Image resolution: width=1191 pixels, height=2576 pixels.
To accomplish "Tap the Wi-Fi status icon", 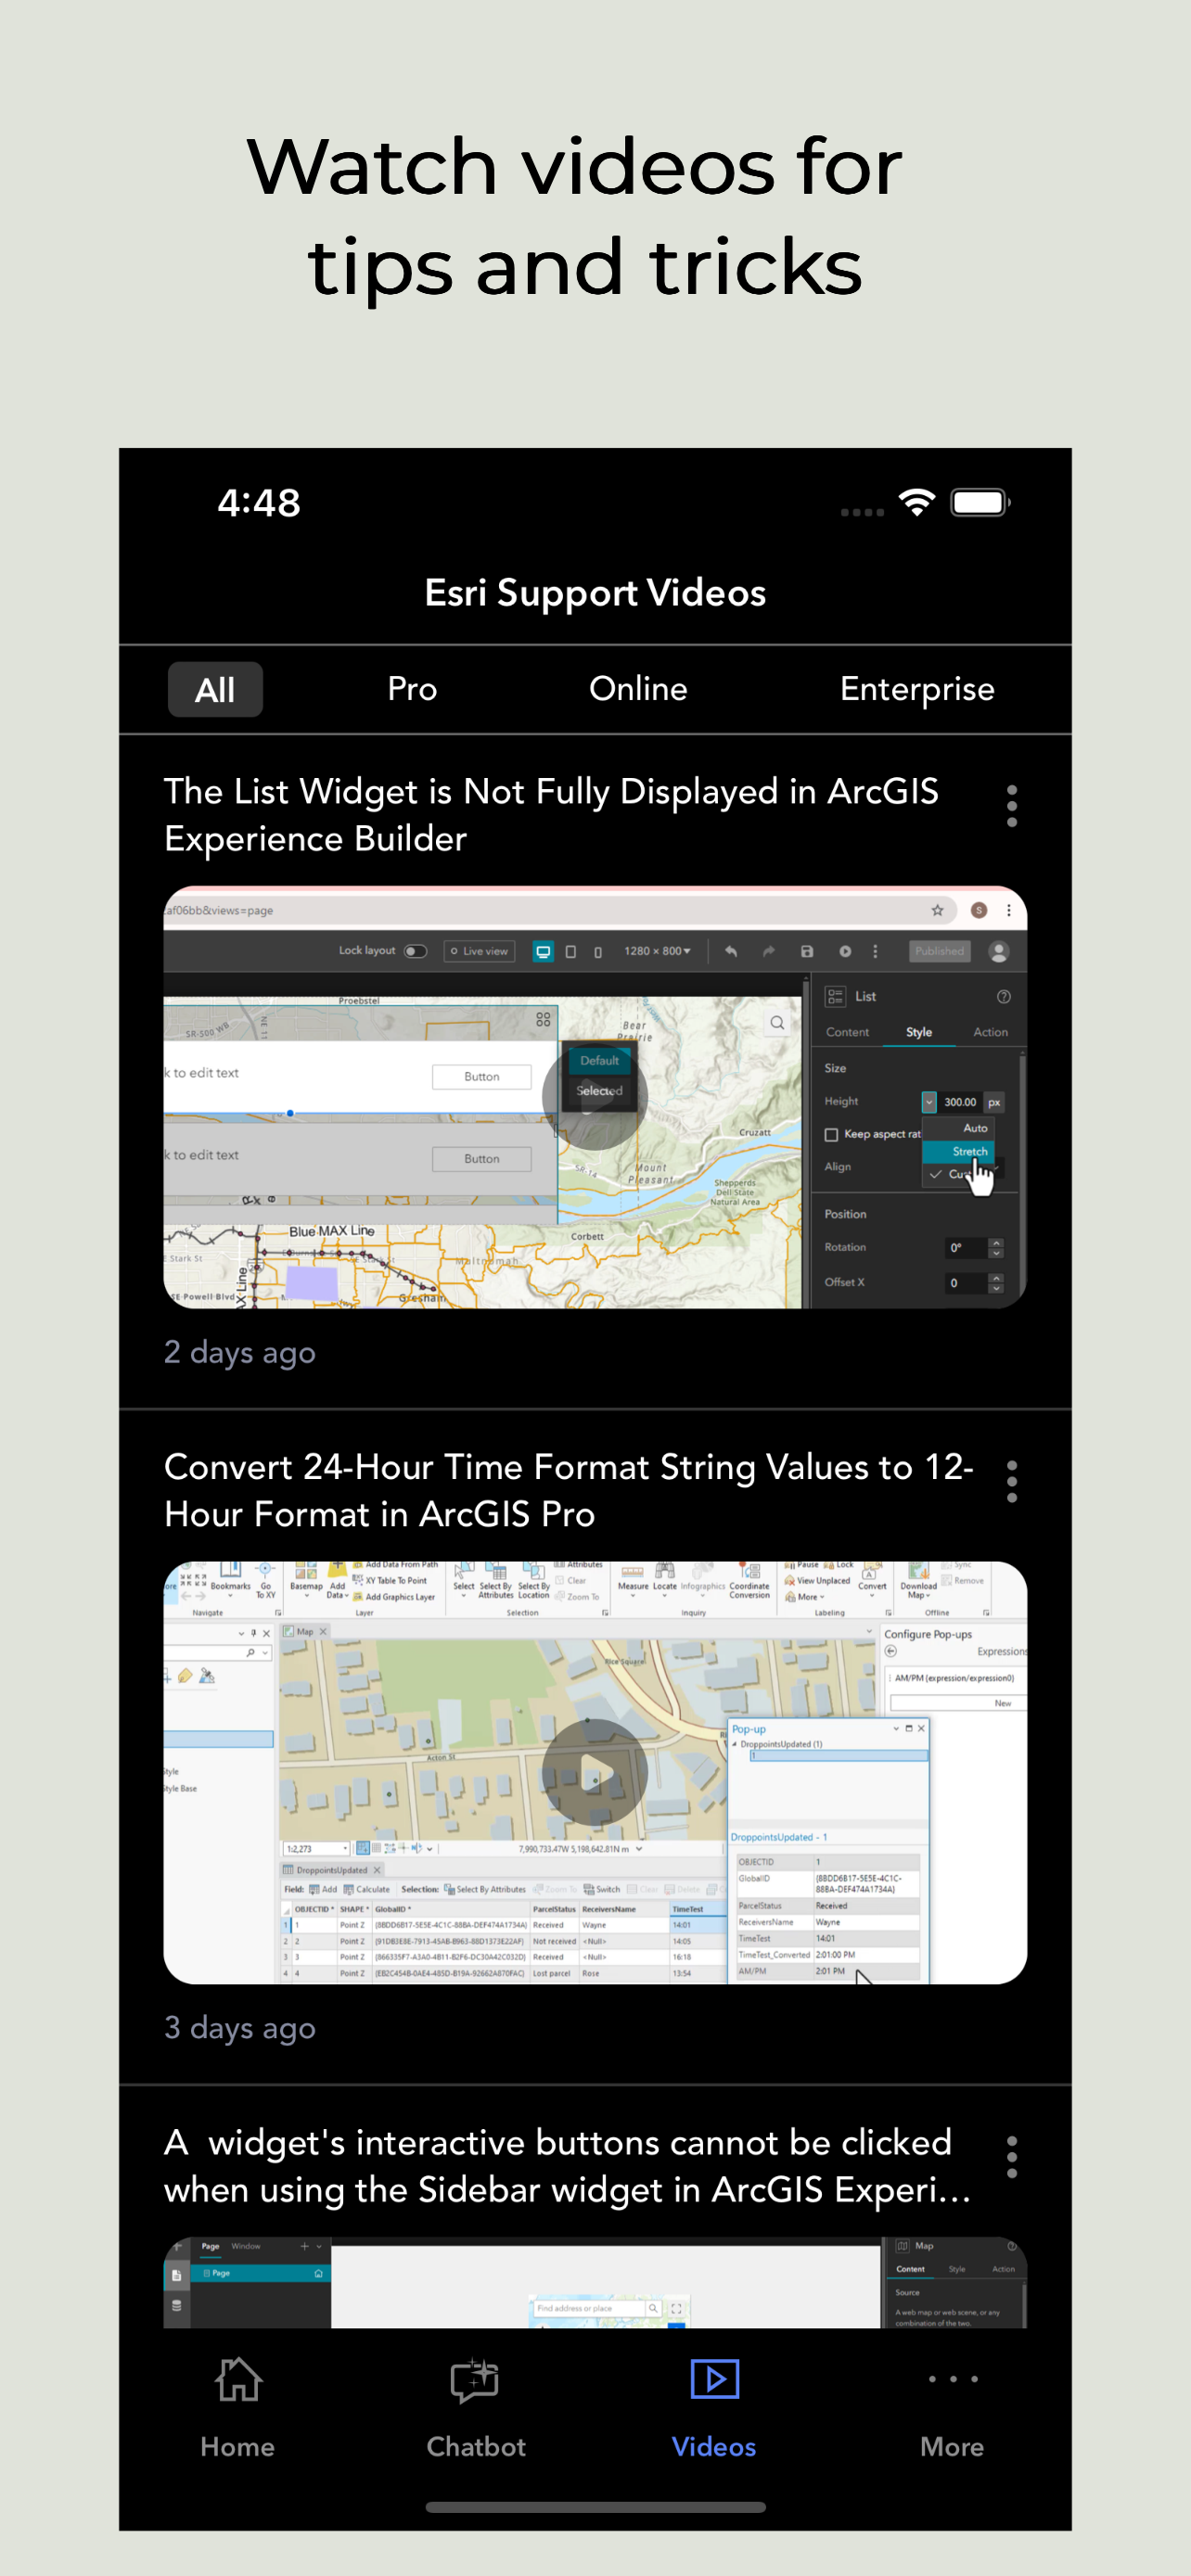I will [916, 502].
